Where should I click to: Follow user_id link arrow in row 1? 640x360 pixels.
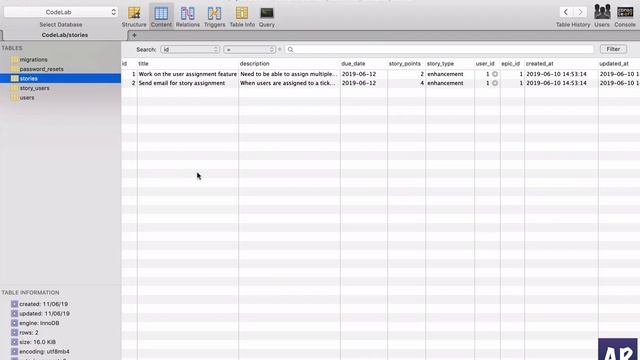495,74
